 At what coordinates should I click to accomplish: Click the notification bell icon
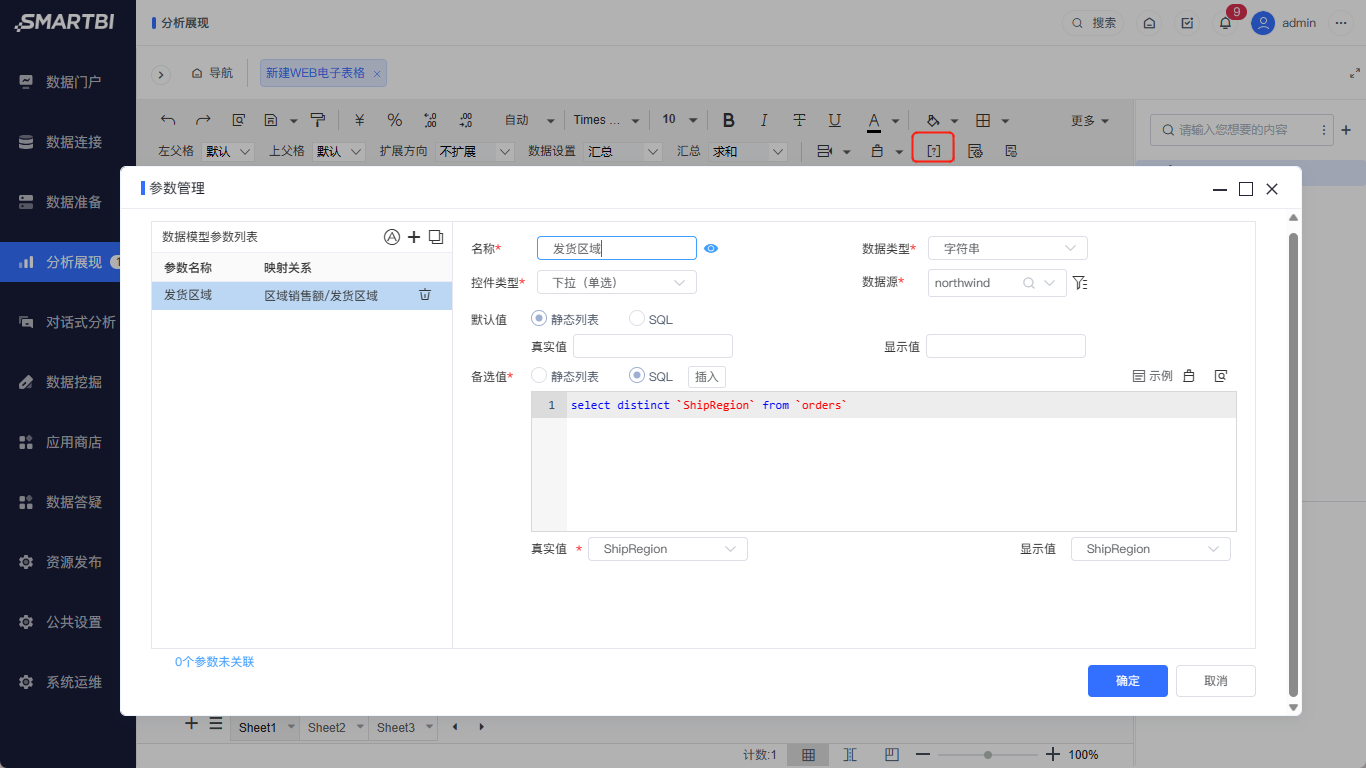click(x=1225, y=23)
